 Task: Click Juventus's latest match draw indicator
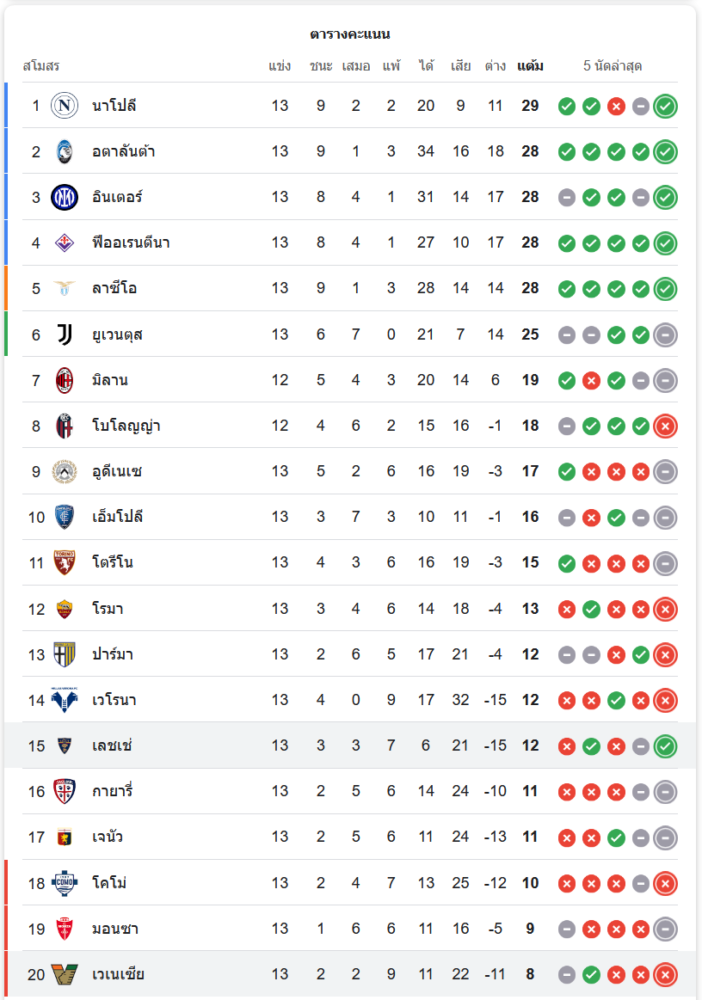tap(665, 335)
